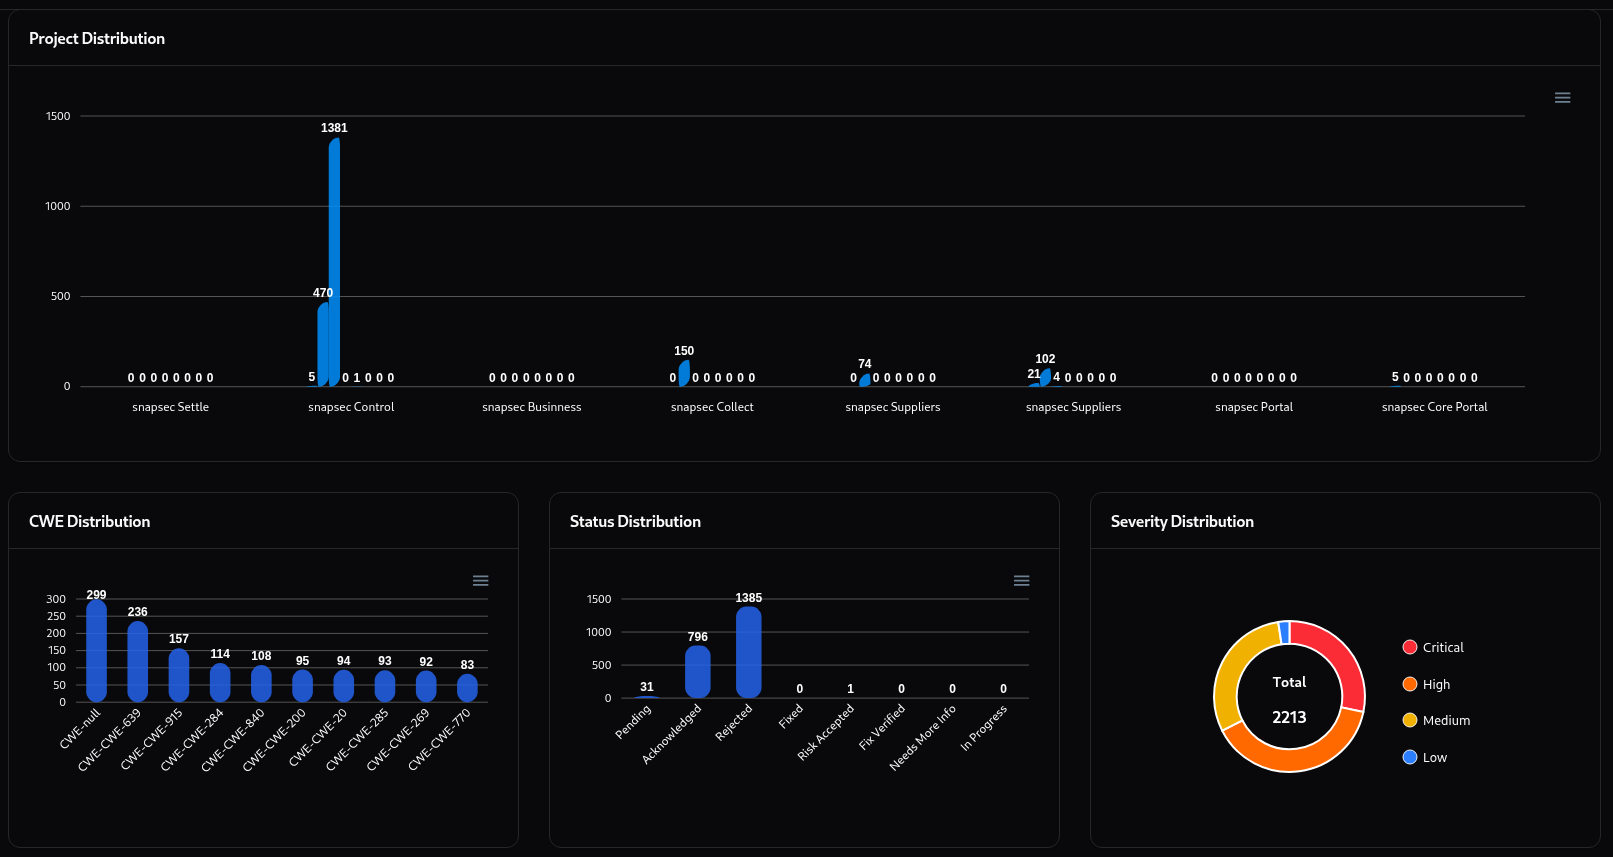
Task: Click the CWE-CWE-915 bar showing 157
Action: [179, 675]
